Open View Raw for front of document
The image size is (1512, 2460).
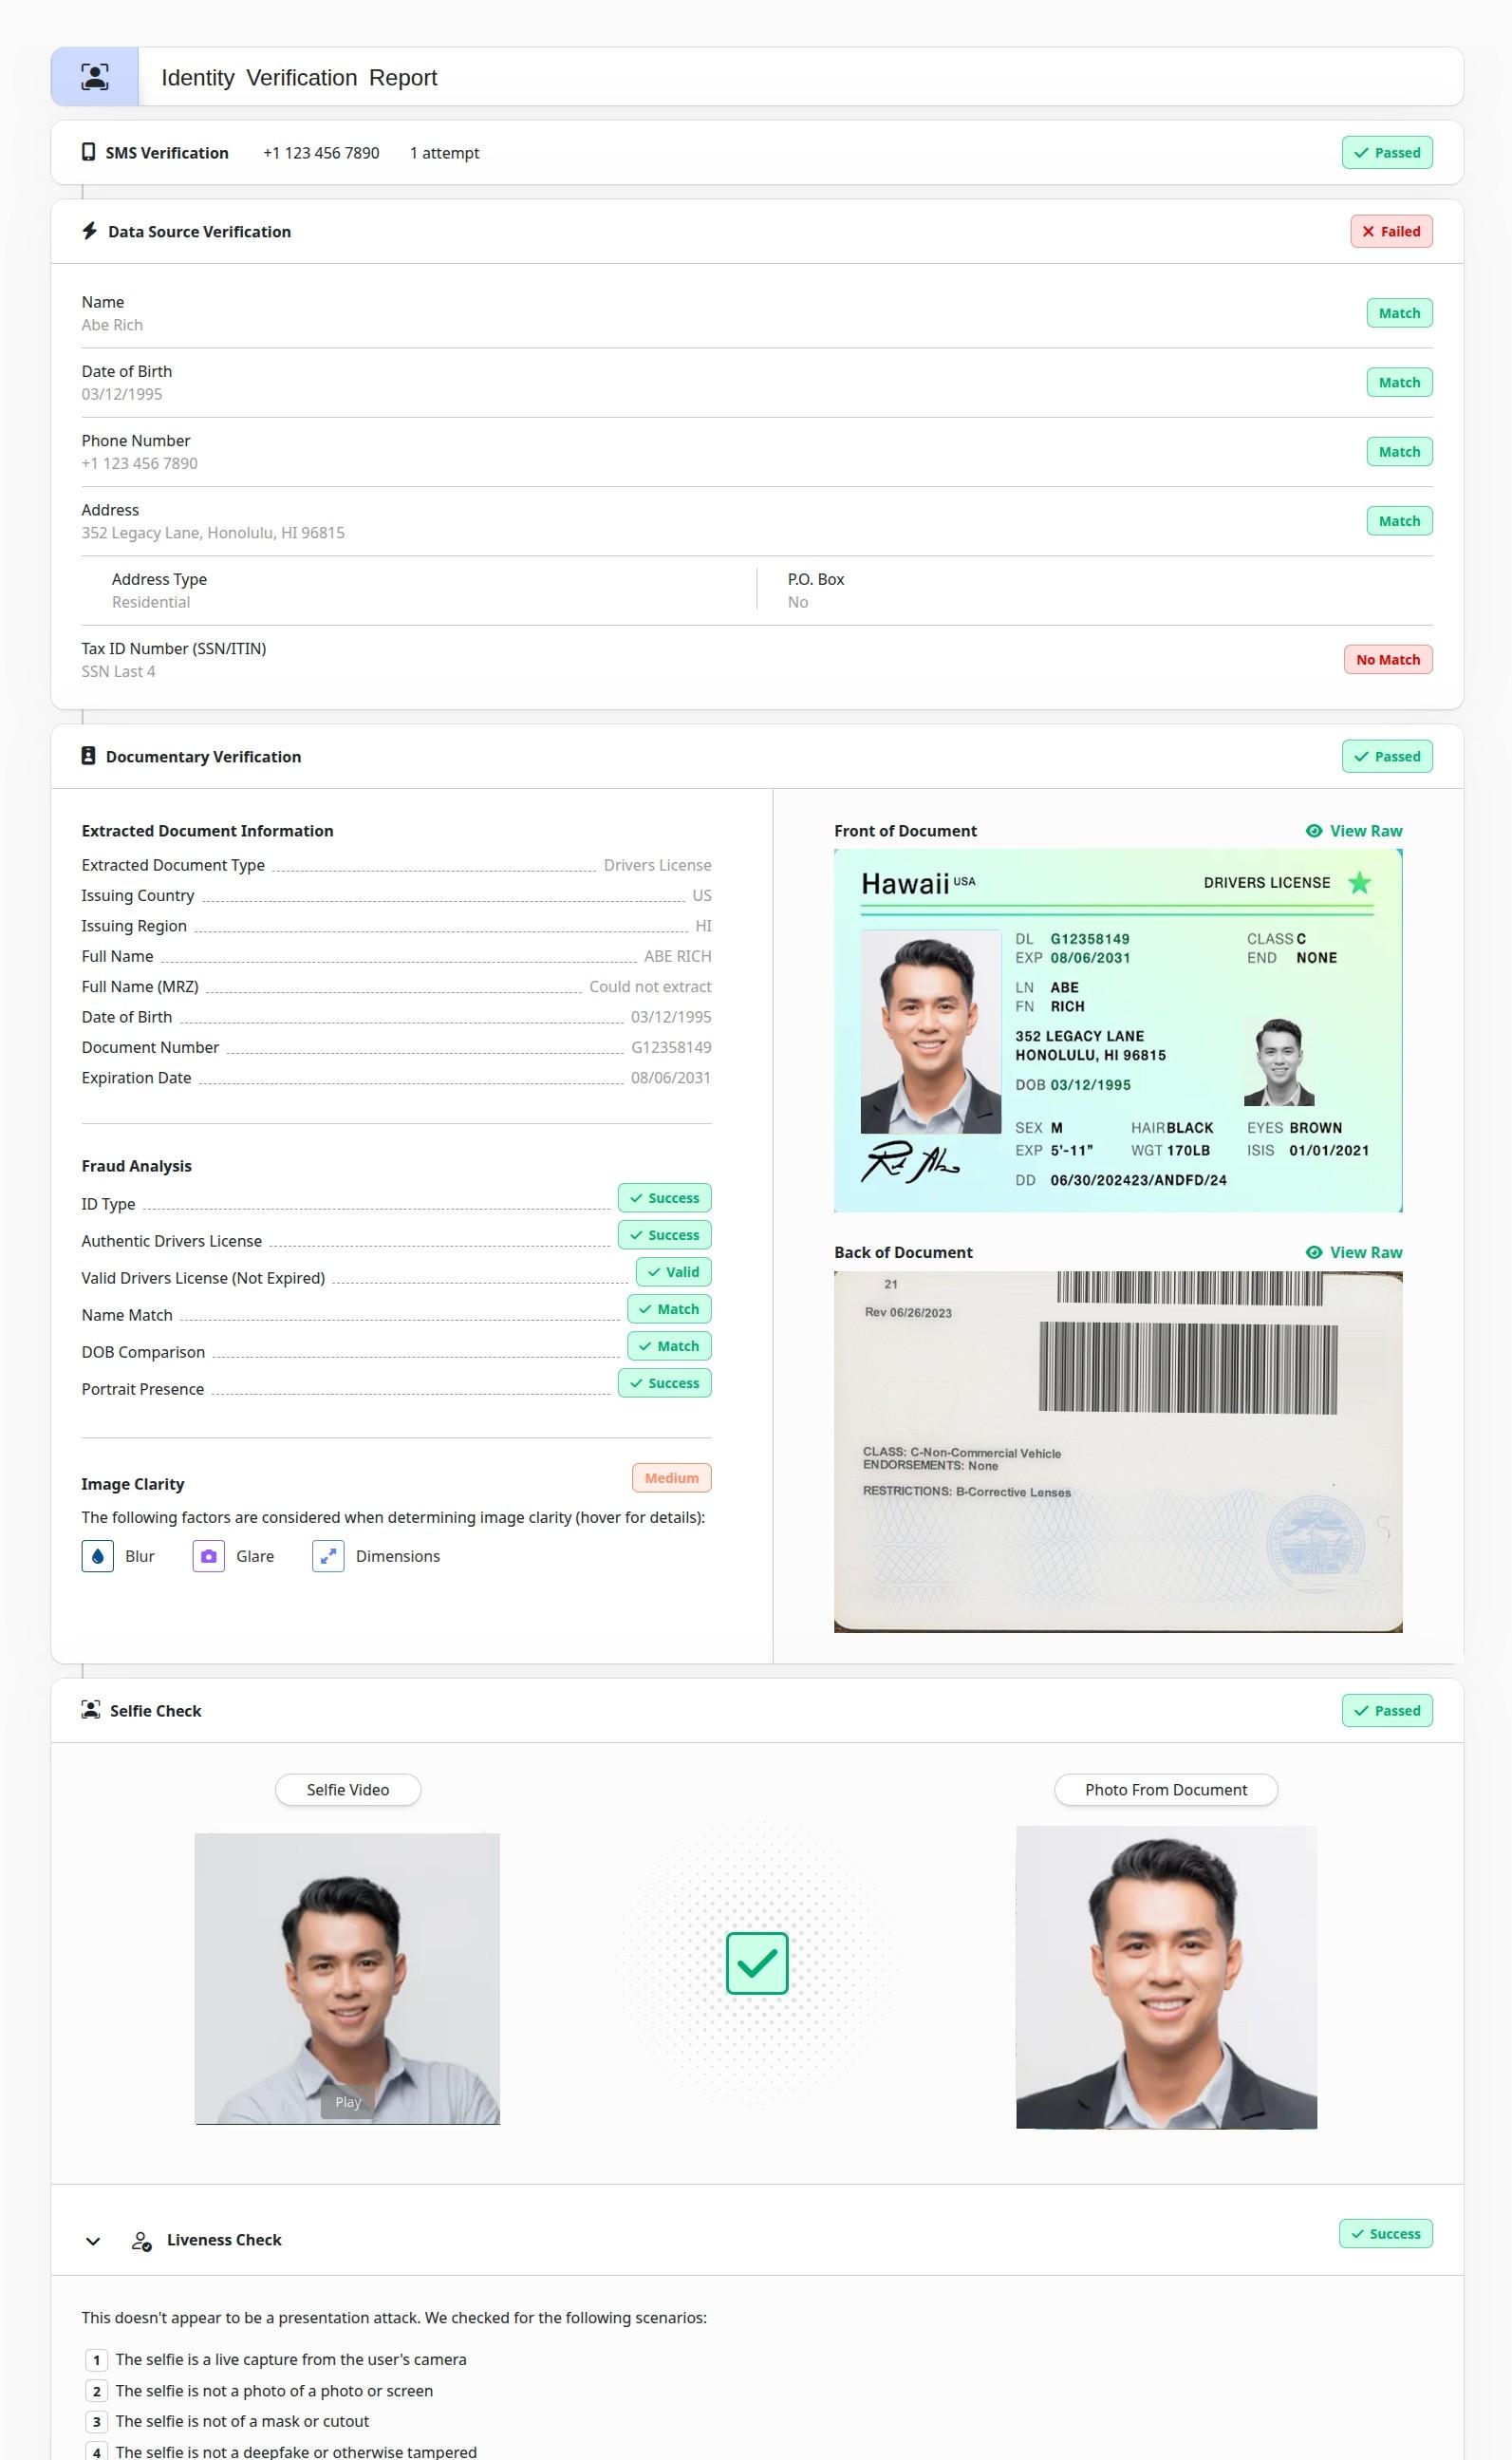tap(1354, 831)
